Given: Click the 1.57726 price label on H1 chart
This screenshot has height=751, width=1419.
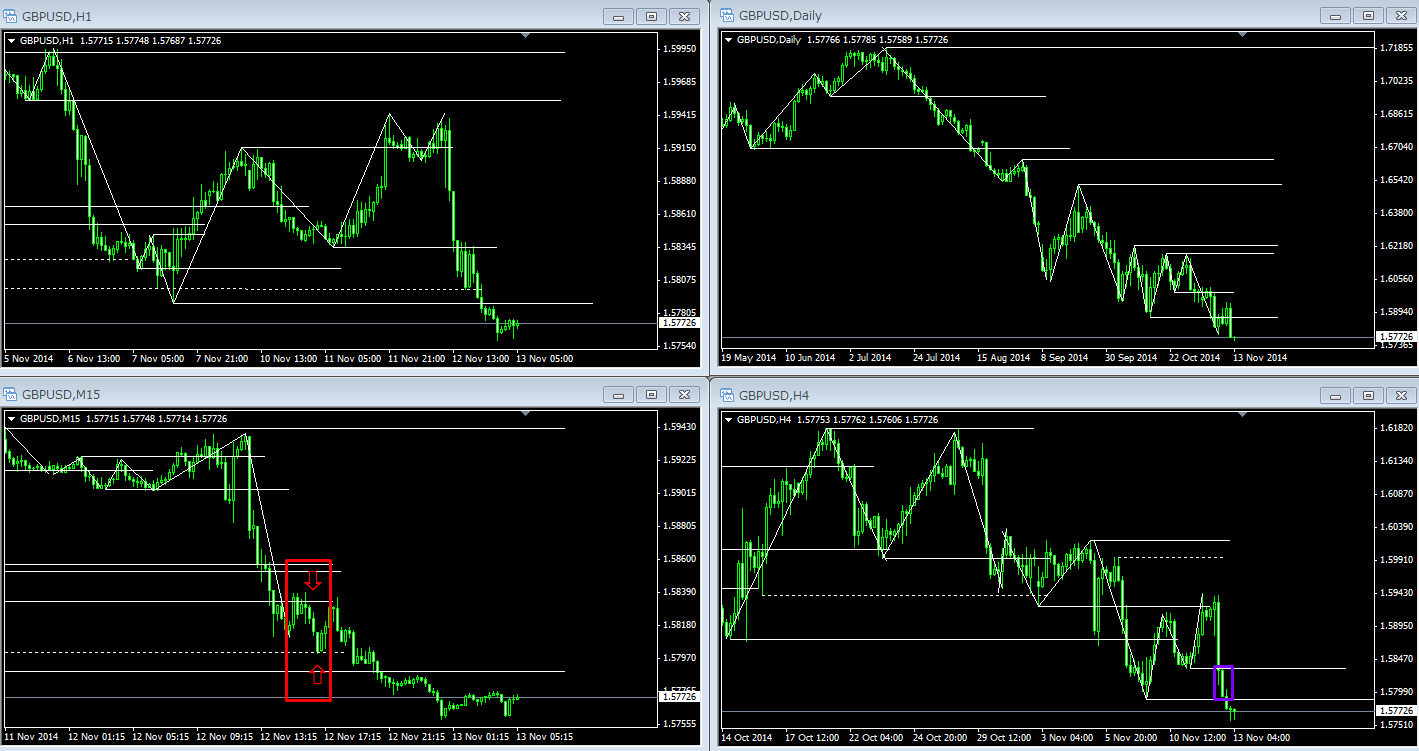Looking at the screenshot, I should point(679,323).
